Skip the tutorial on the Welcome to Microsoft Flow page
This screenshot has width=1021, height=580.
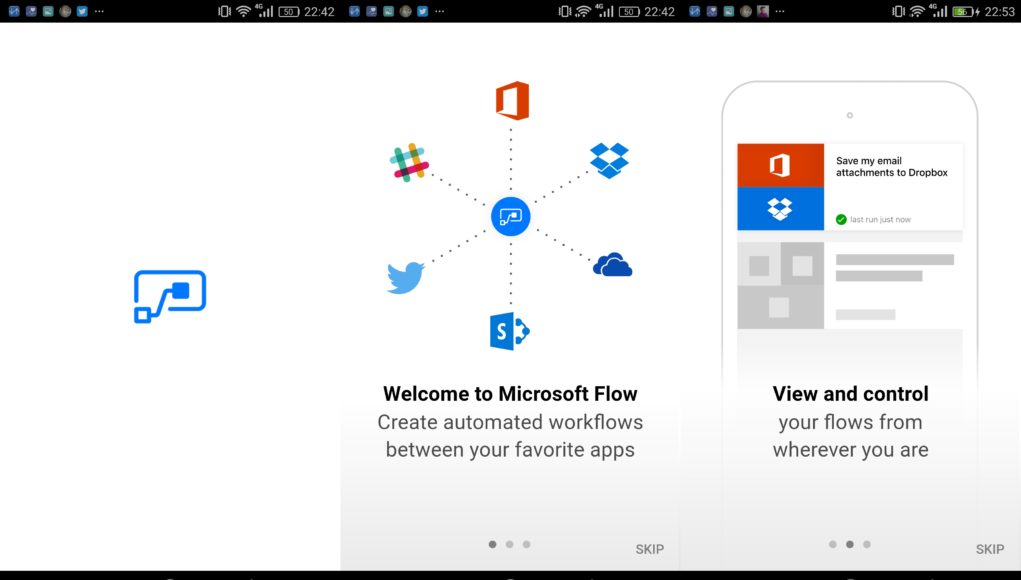[x=650, y=549]
